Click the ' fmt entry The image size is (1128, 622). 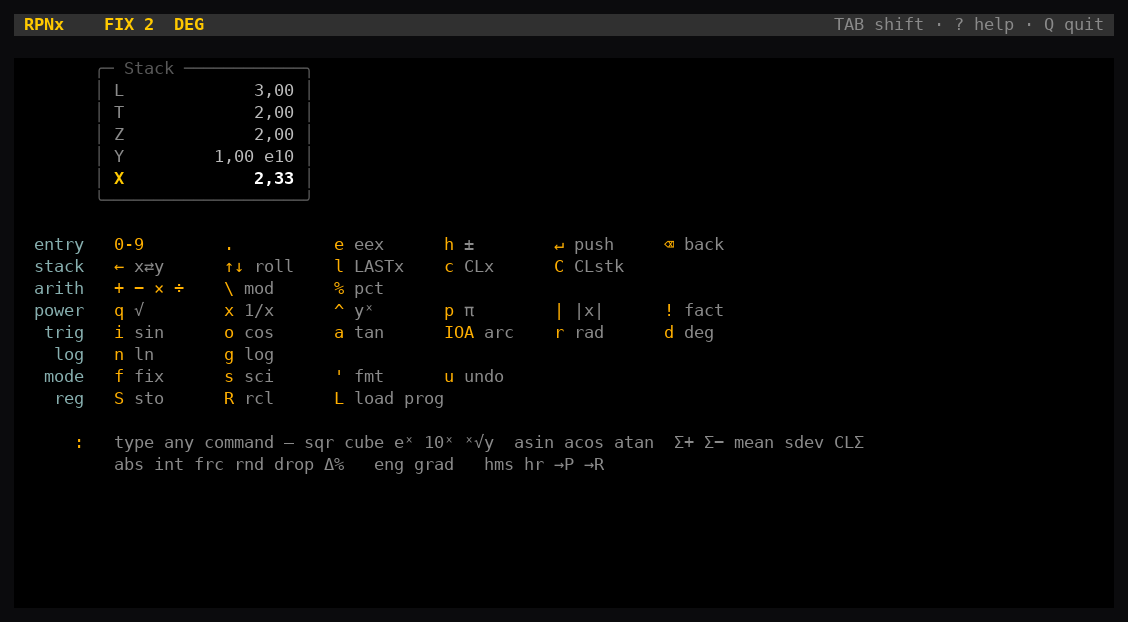359,377
